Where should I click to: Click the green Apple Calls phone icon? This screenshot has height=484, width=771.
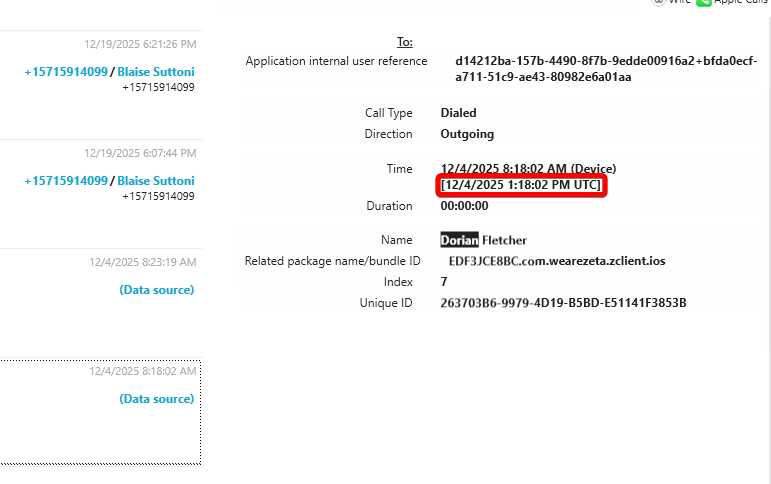click(704, 2)
